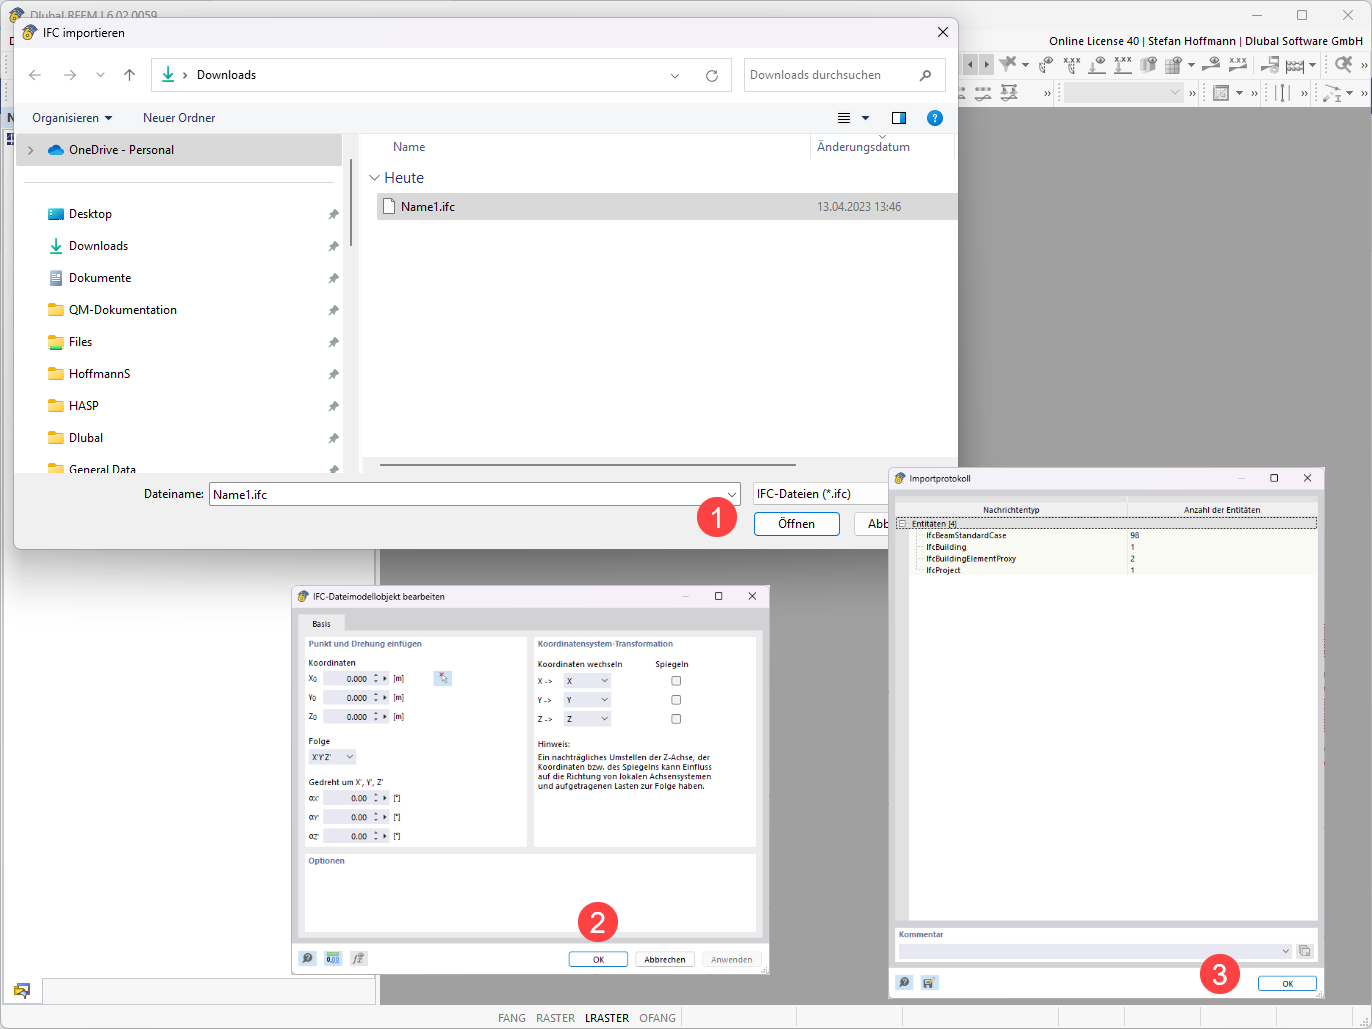Enable Spiegeln for the Z axis

[675, 718]
